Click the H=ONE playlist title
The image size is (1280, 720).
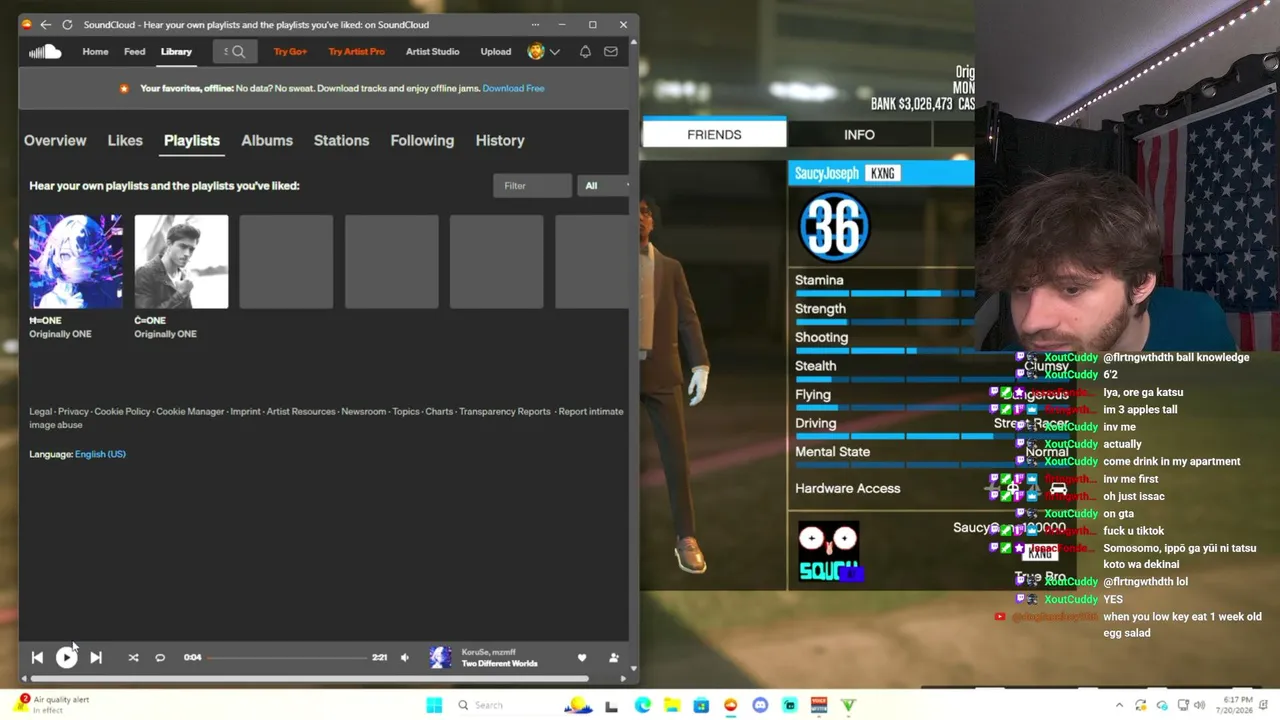[x=45, y=321]
